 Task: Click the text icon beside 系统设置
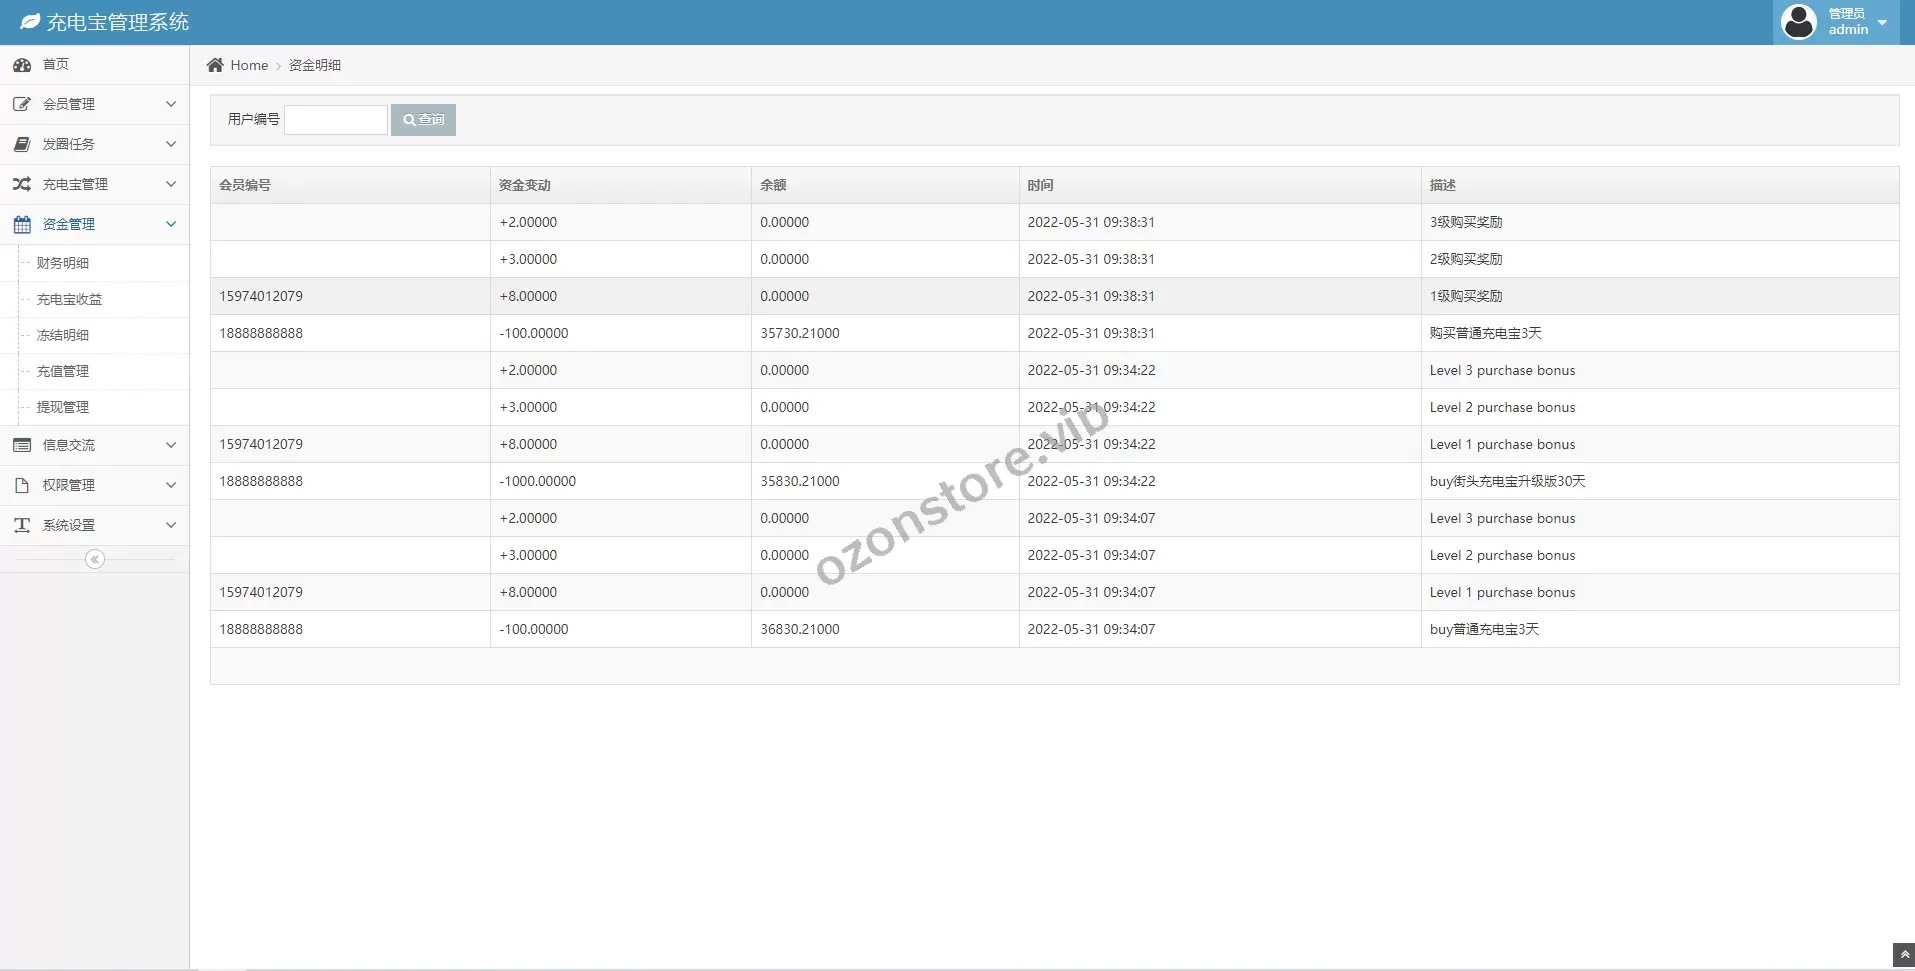pyautogui.click(x=22, y=525)
